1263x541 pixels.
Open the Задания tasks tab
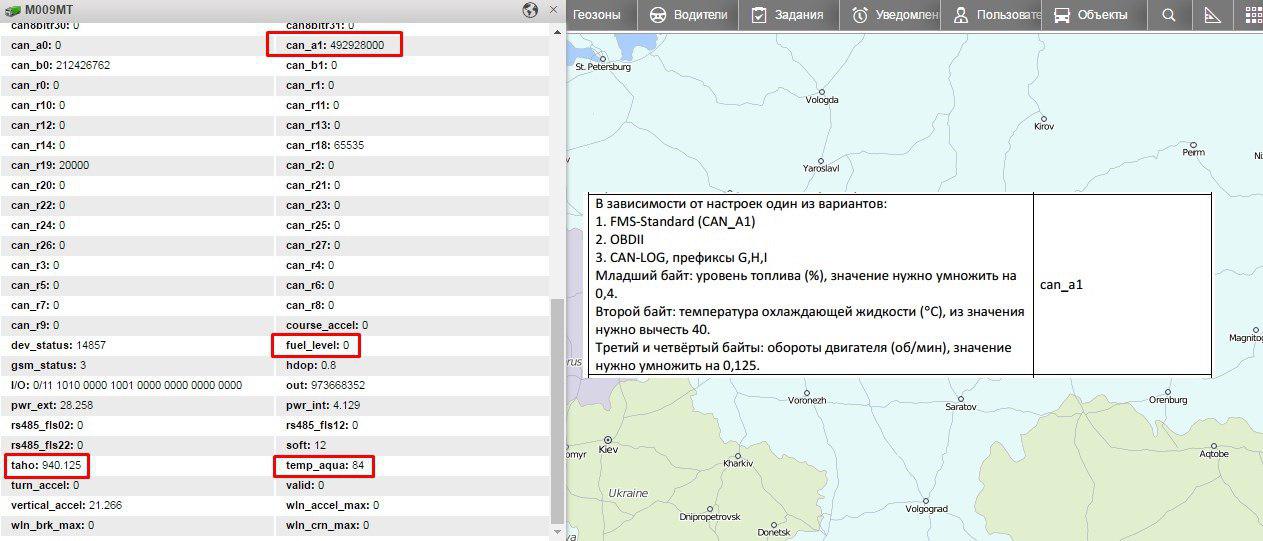tap(787, 15)
